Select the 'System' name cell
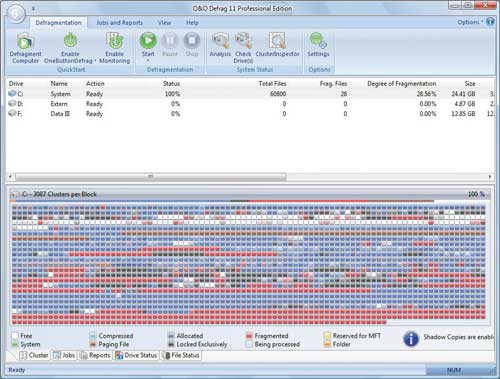Image resolution: width=500 pixels, height=379 pixels. [x=60, y=94]
